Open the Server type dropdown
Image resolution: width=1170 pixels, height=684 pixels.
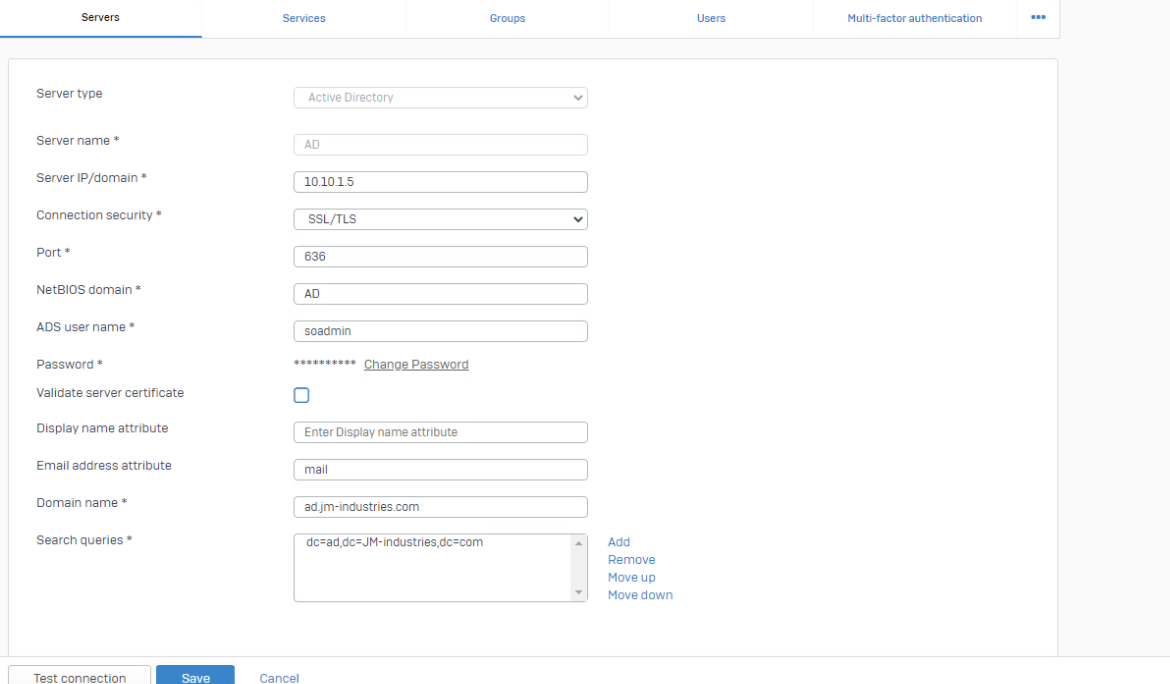[x=440, y=98]
